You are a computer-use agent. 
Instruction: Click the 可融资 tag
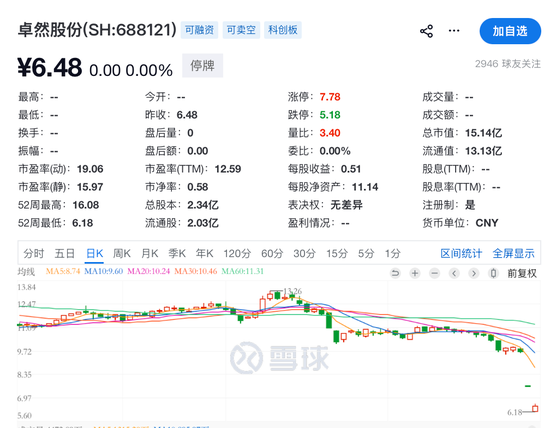click(x=199, y=30)
